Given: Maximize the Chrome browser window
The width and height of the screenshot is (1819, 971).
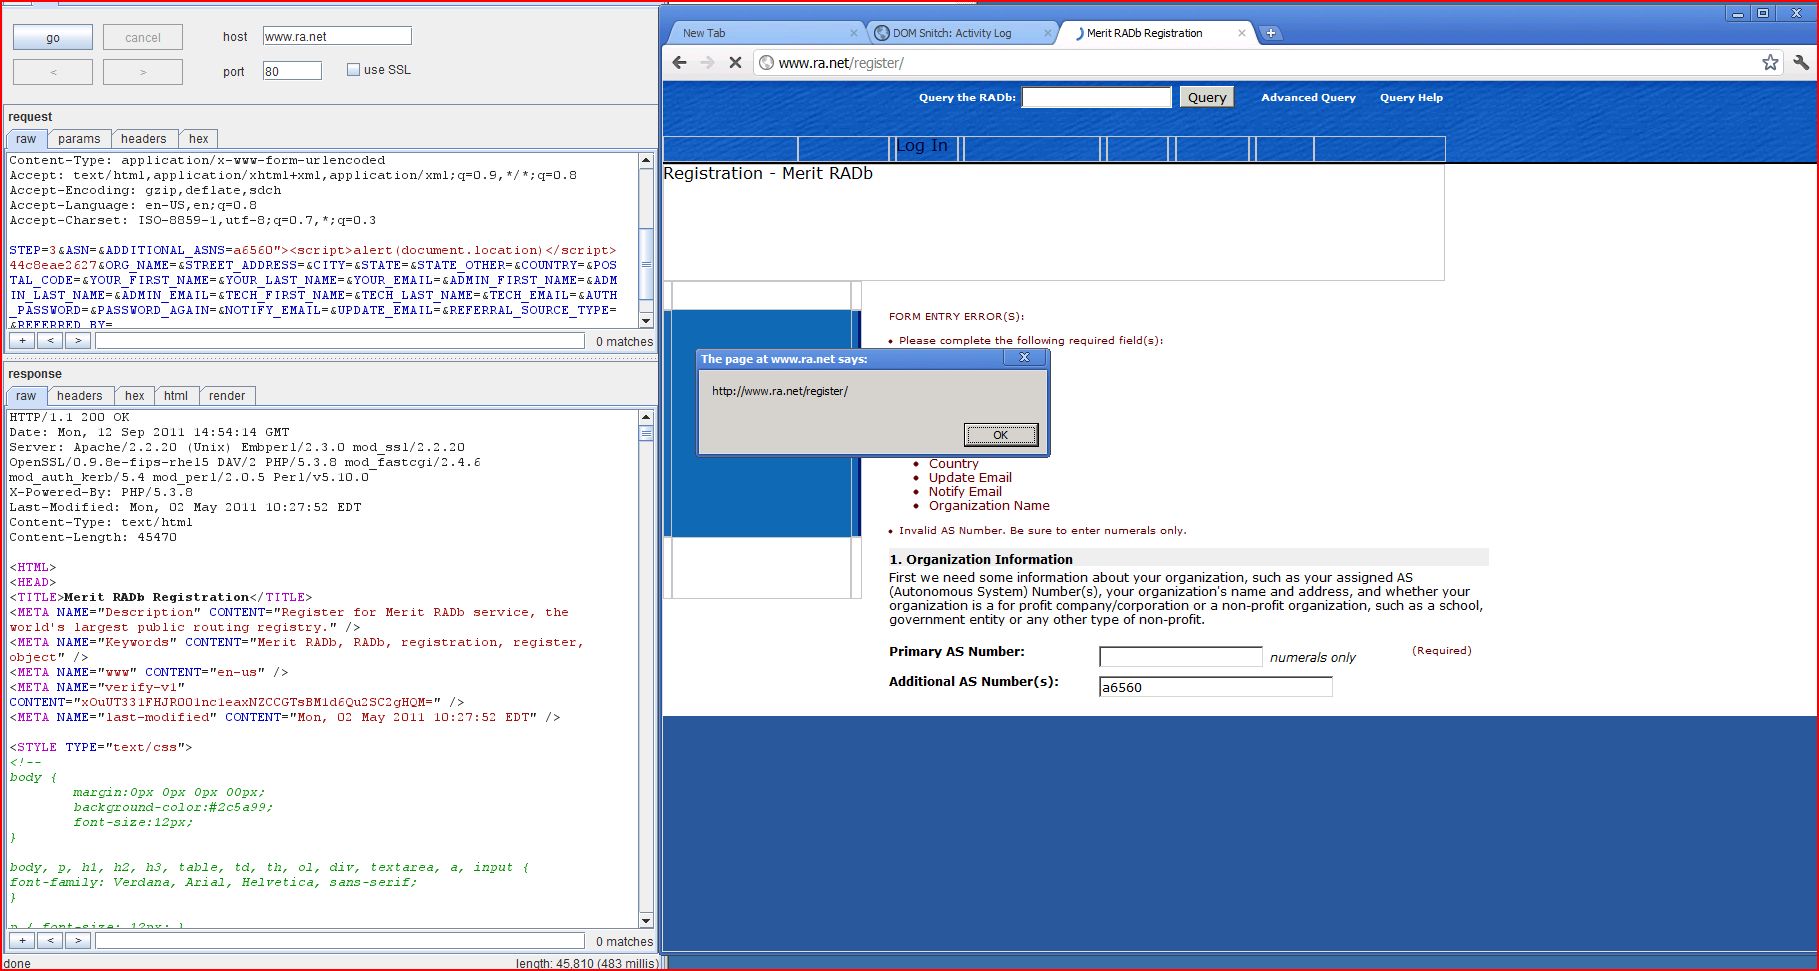Looking at the screenshot, I should point(1763,13).
